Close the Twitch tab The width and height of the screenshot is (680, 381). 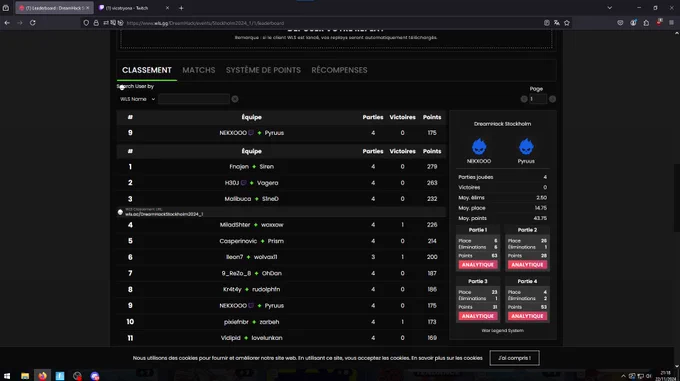click(167, 8)
